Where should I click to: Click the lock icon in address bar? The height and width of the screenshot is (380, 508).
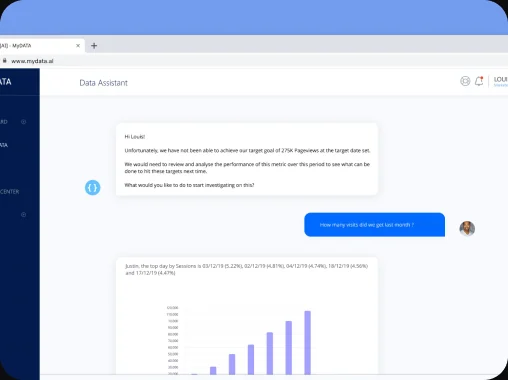click(5, 61)
